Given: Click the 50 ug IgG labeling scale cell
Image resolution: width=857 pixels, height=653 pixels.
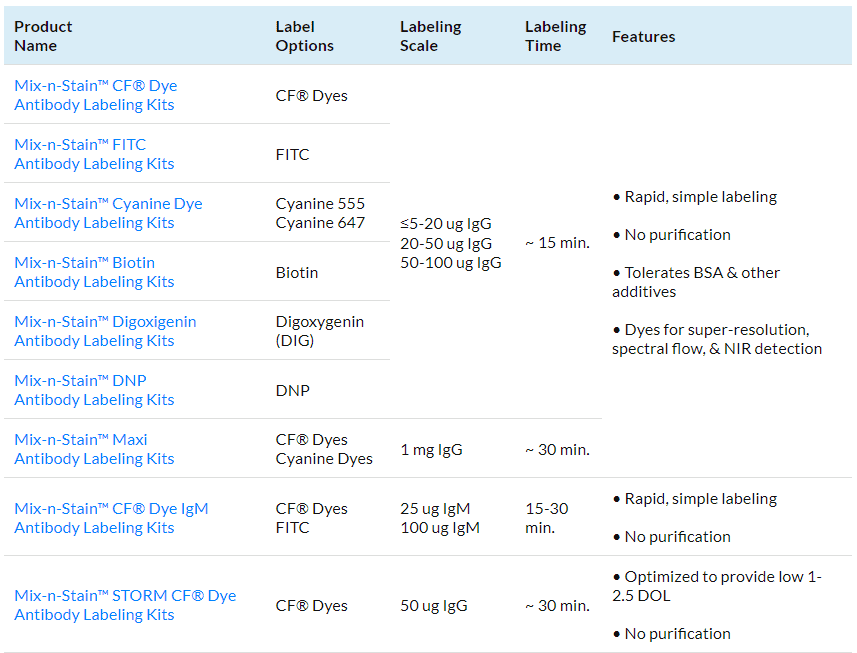Looking at the screenshot, I should tap(433, 606).
